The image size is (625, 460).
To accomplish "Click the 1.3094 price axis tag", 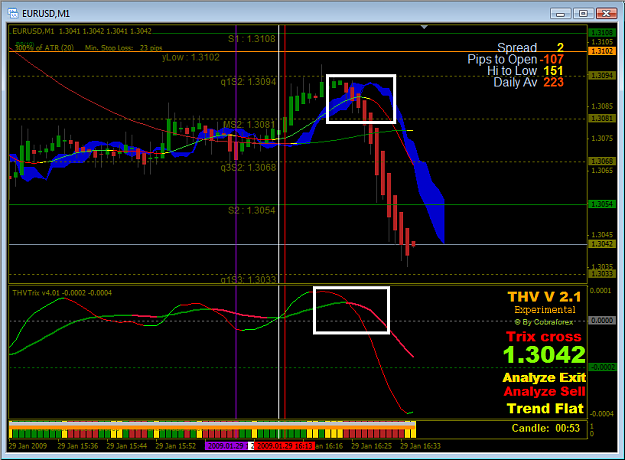I will coord(601,76).
